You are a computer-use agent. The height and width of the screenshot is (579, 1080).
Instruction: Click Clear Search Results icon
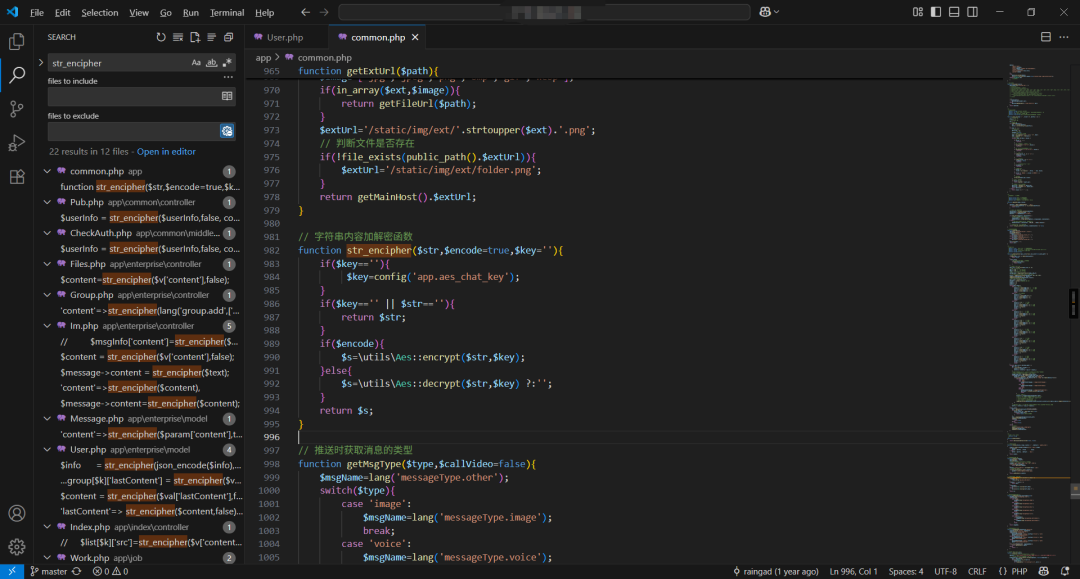[x=178, y=37]
